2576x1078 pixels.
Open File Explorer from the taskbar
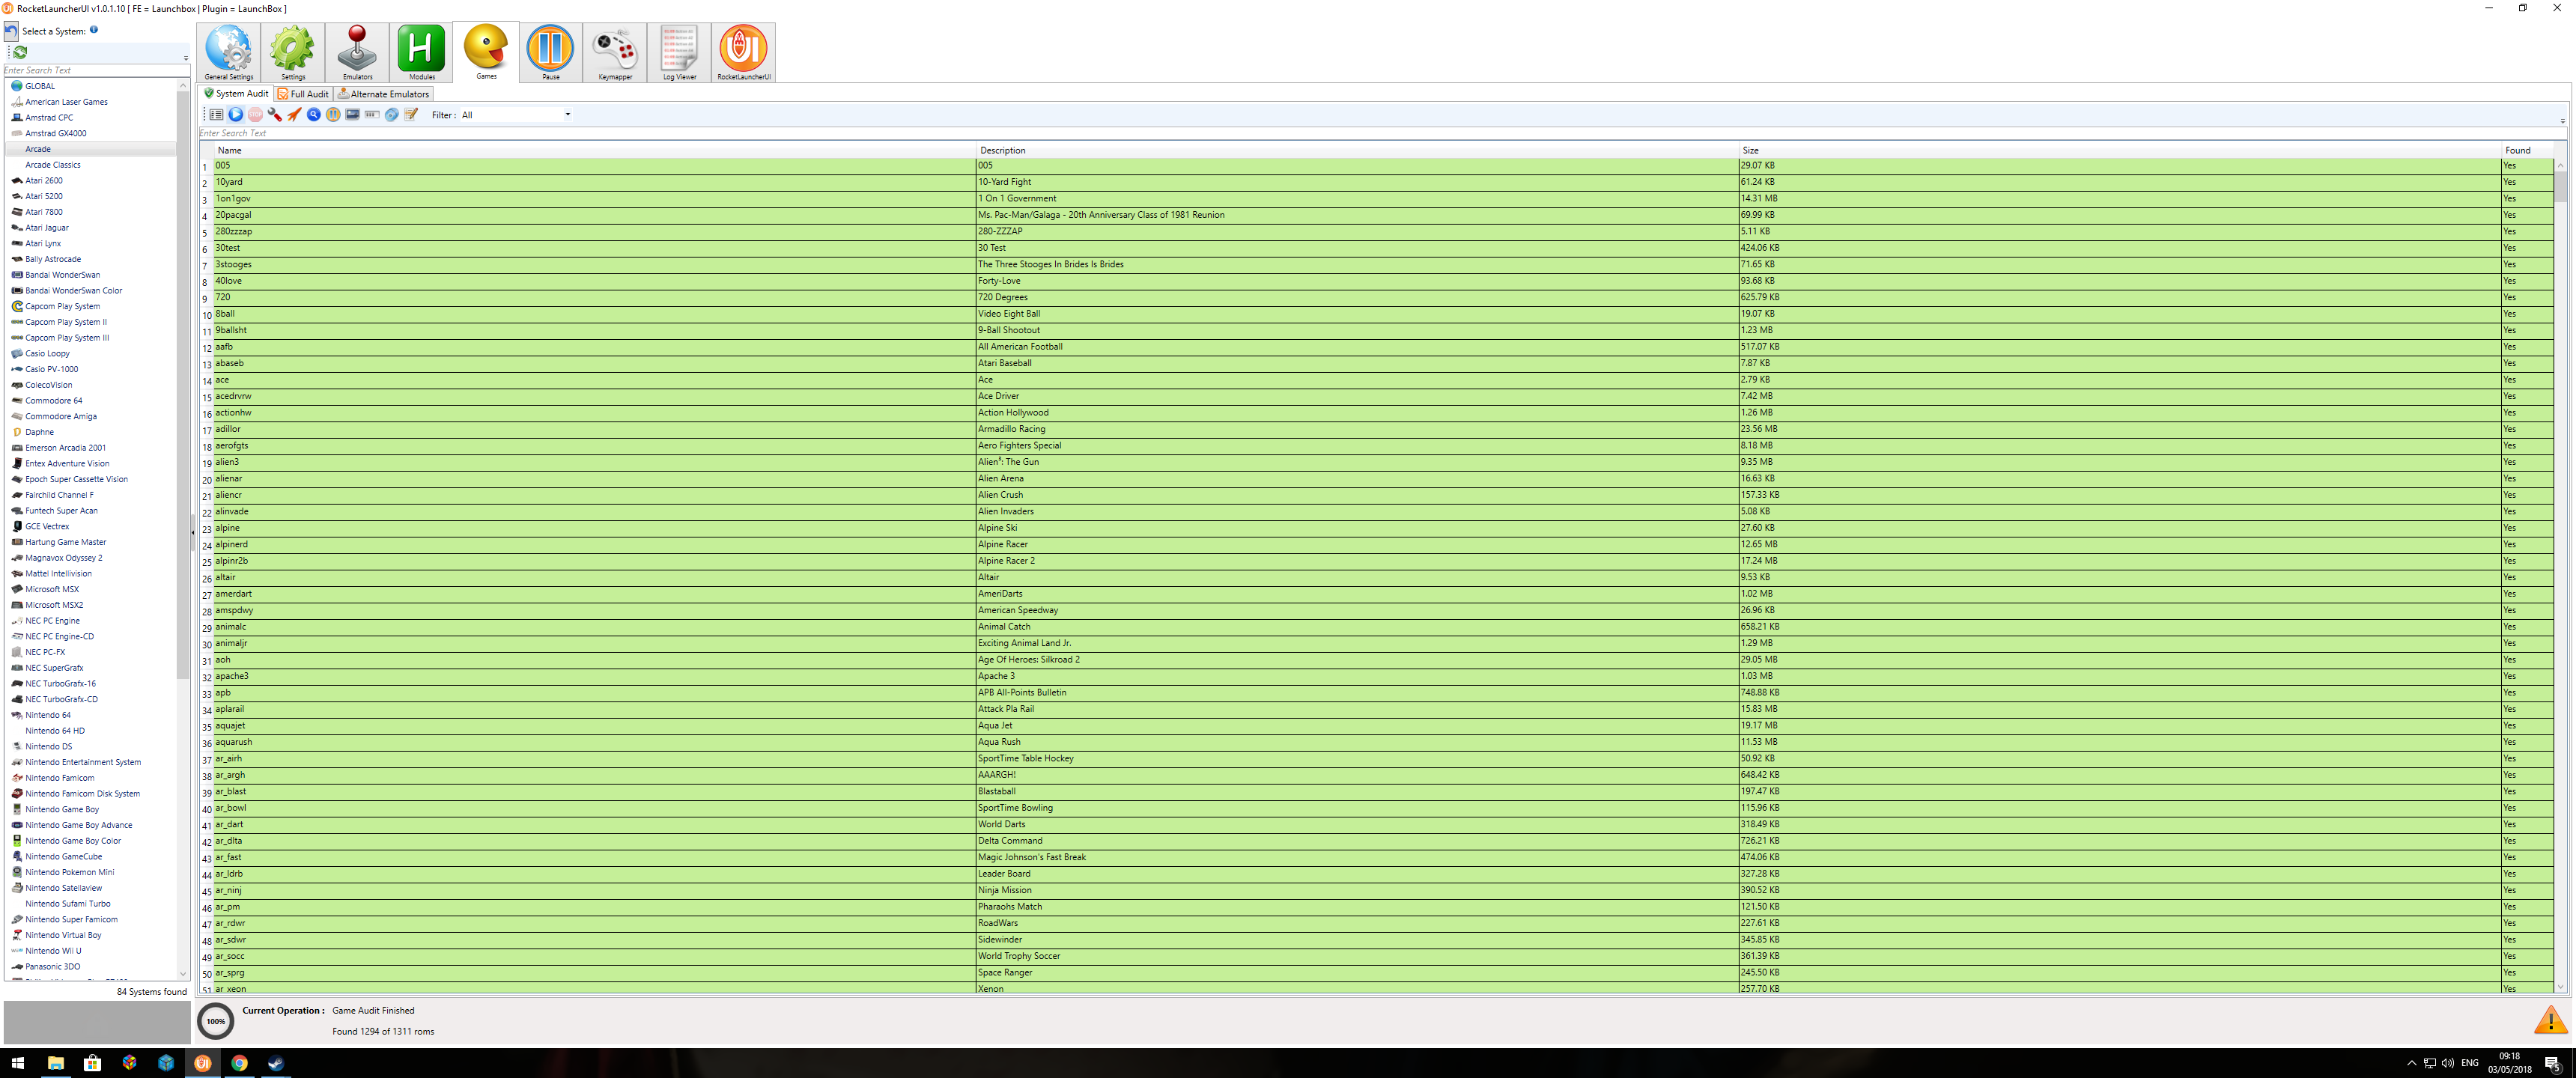click(55, 1063)
